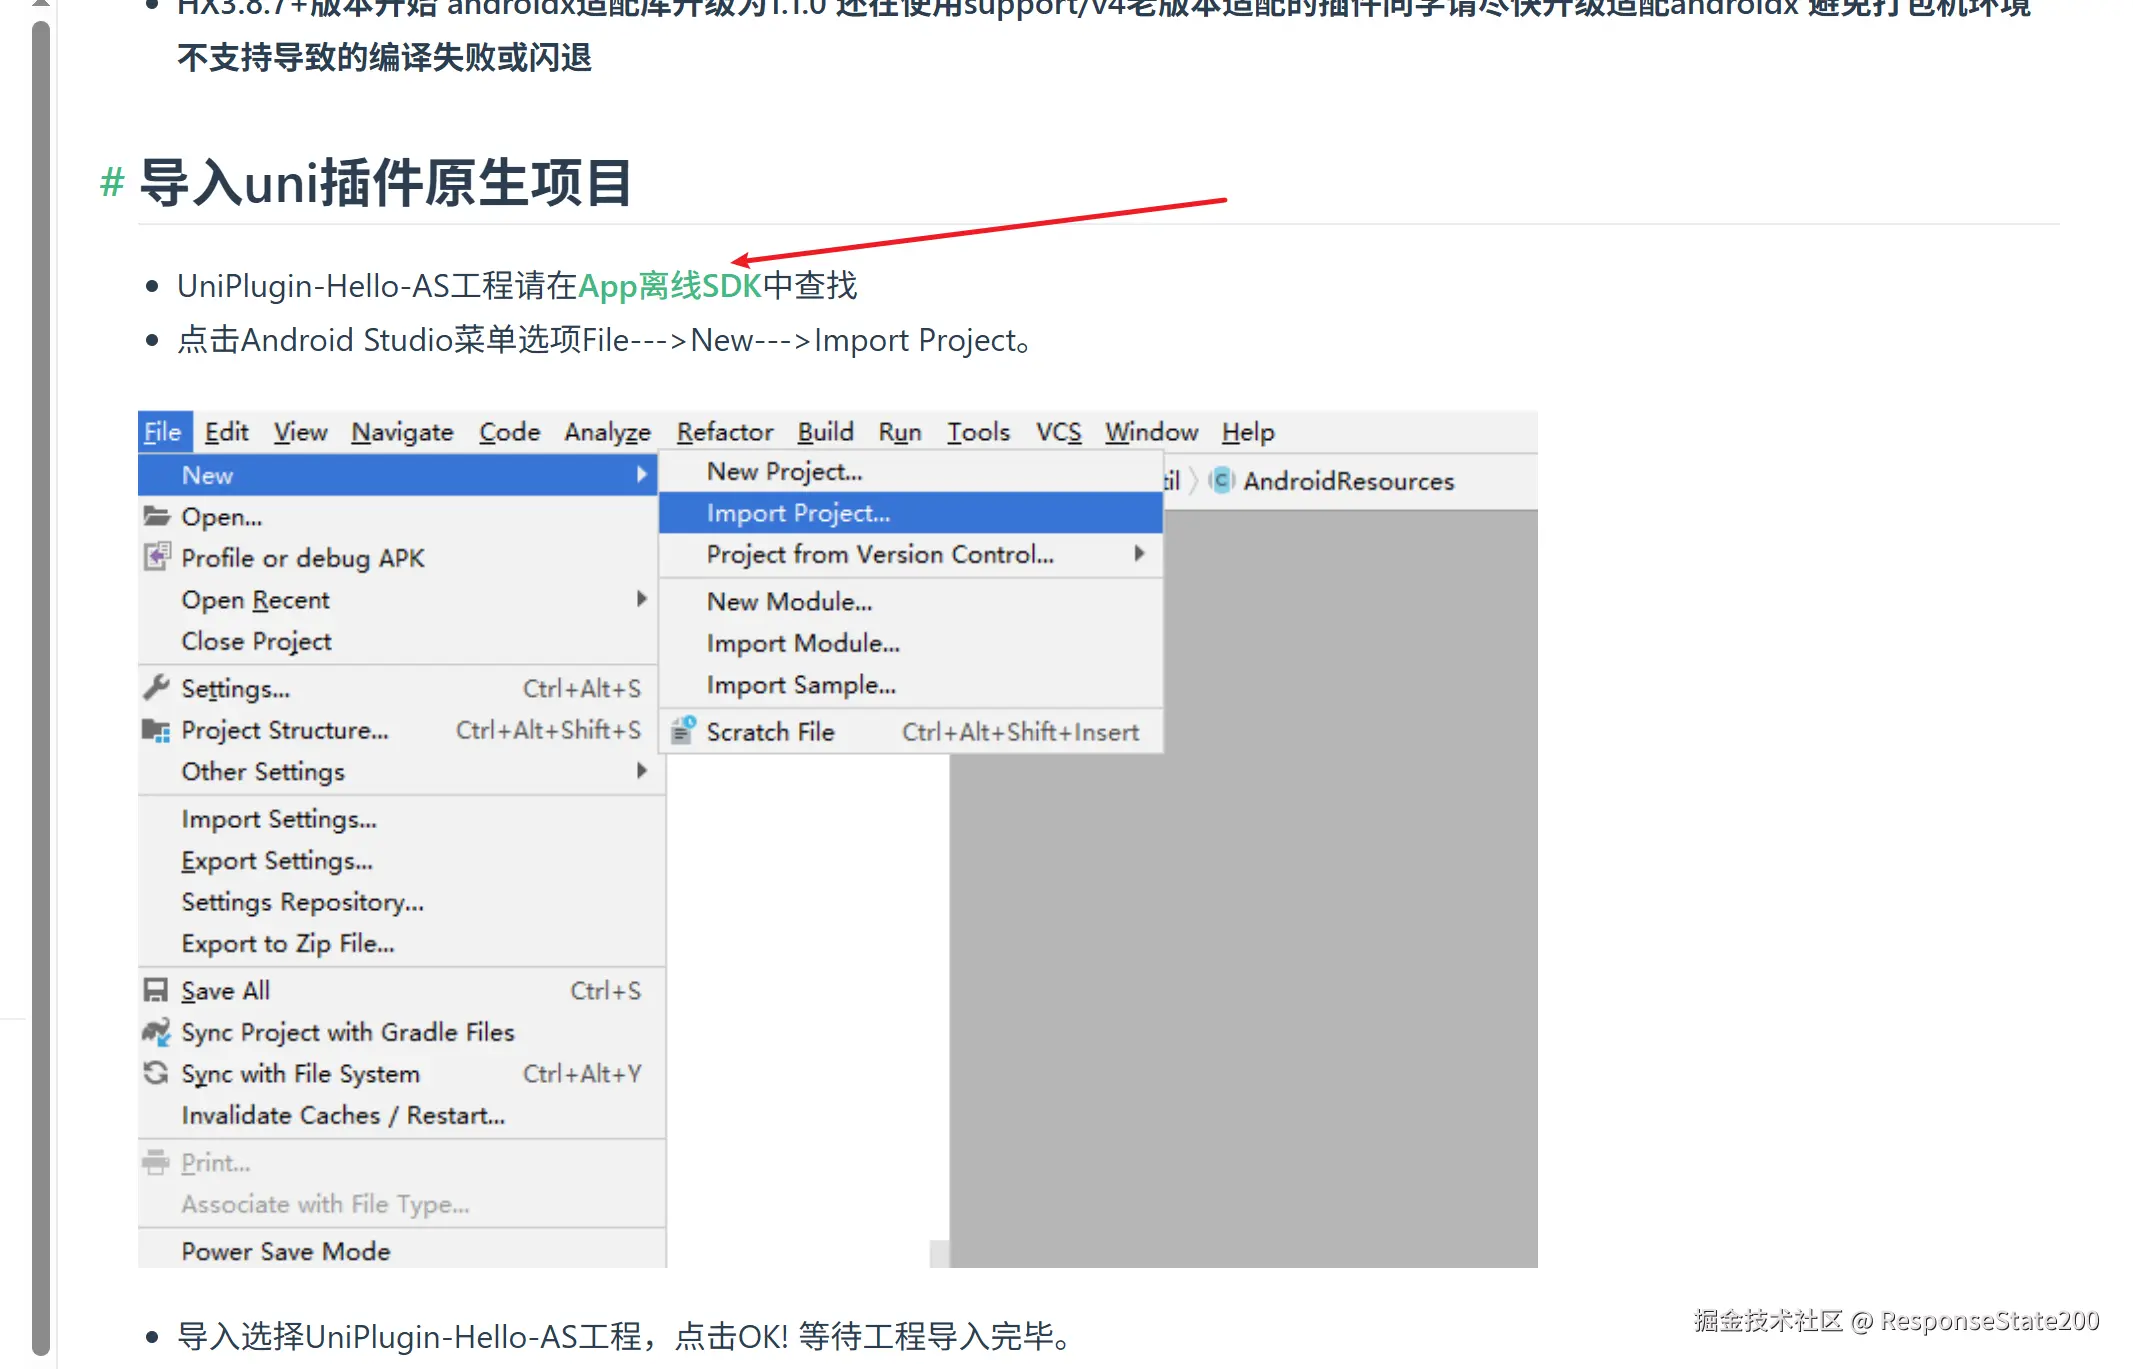This screenshot has height=1369, width=2133.
Task: Open the Refactor menu
Action: 724,432
